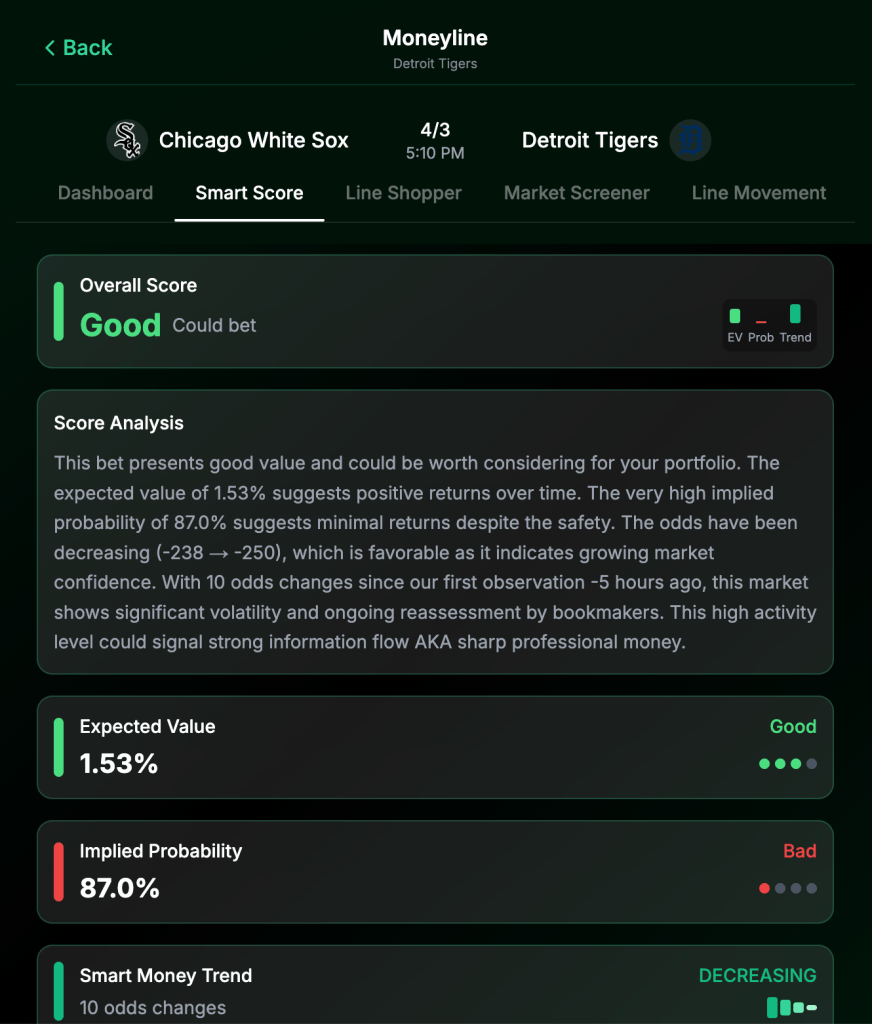This screenshot has width=872, height=1024.
Task: Click the Expected Value rating dots
Action: pyautogui.click(x=788, y=764)
